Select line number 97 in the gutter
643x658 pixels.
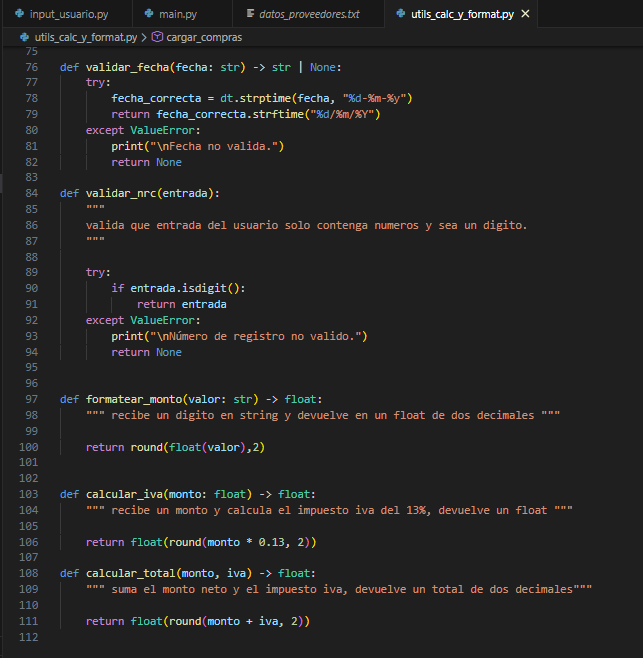30,399
